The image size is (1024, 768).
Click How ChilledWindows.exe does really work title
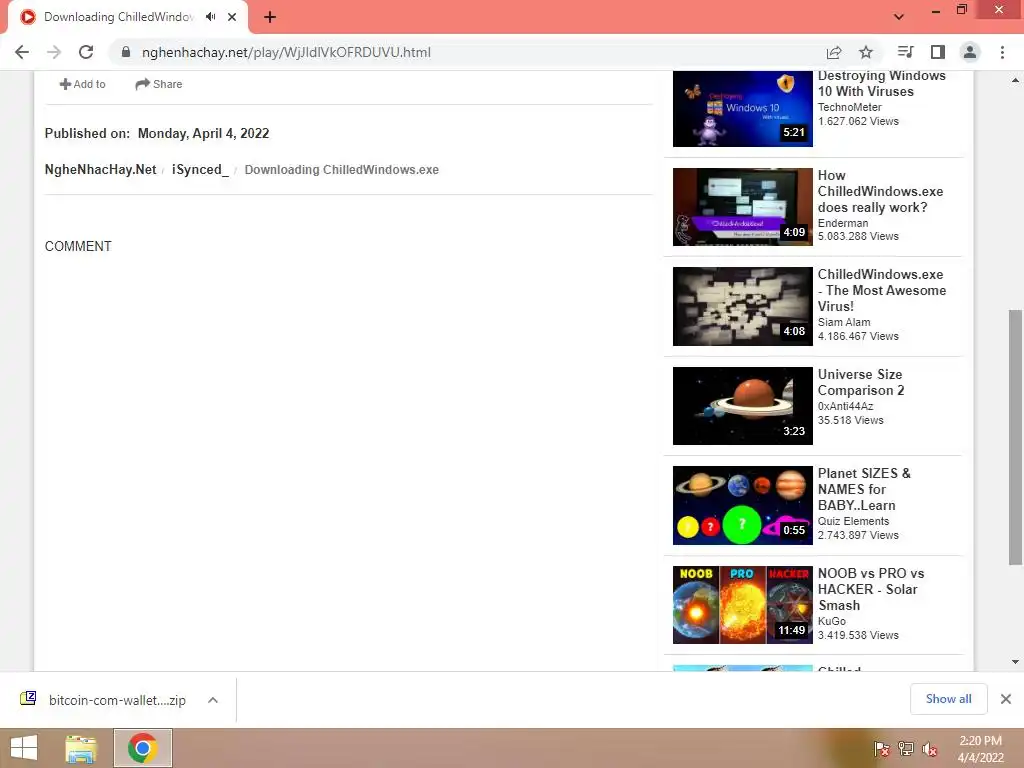(x=880, y=191)
